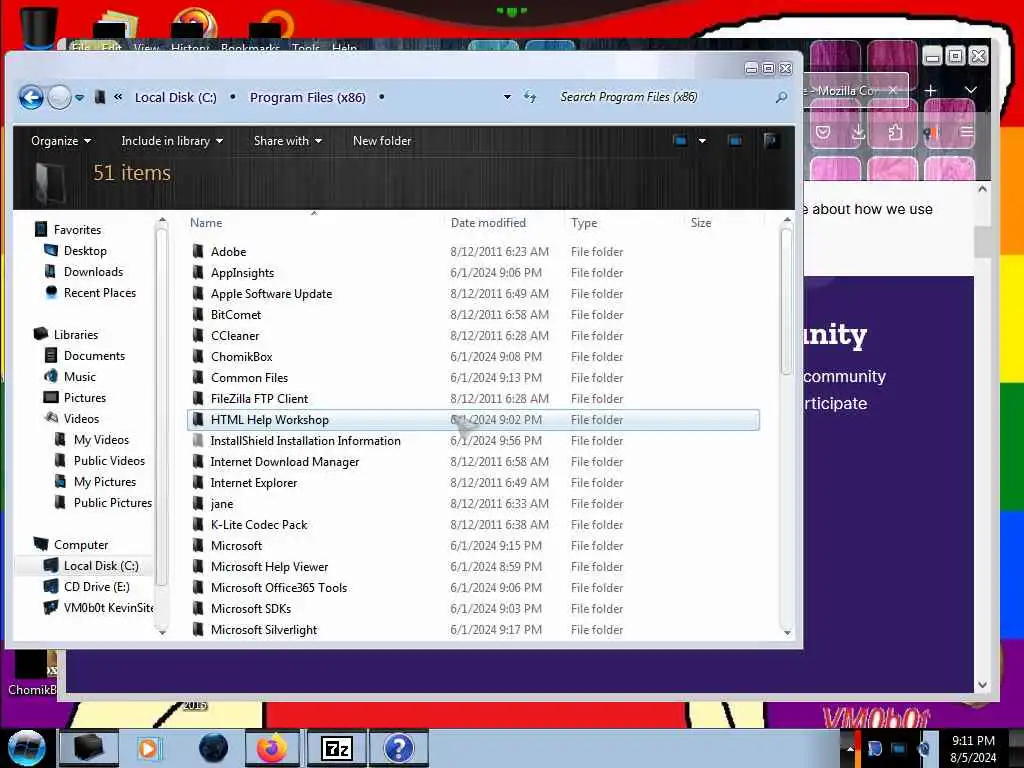This screenshot has width=1024, height=768.
Task: Select the Microsoft Help Viewer folder
Action: (x=473, y=567)
